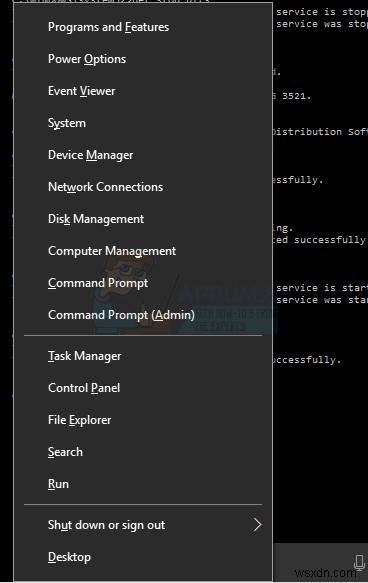Click the Shut down submenu arrow
Image resolution: width=368 pixels, height=583 pixels.
click(258, 525)
